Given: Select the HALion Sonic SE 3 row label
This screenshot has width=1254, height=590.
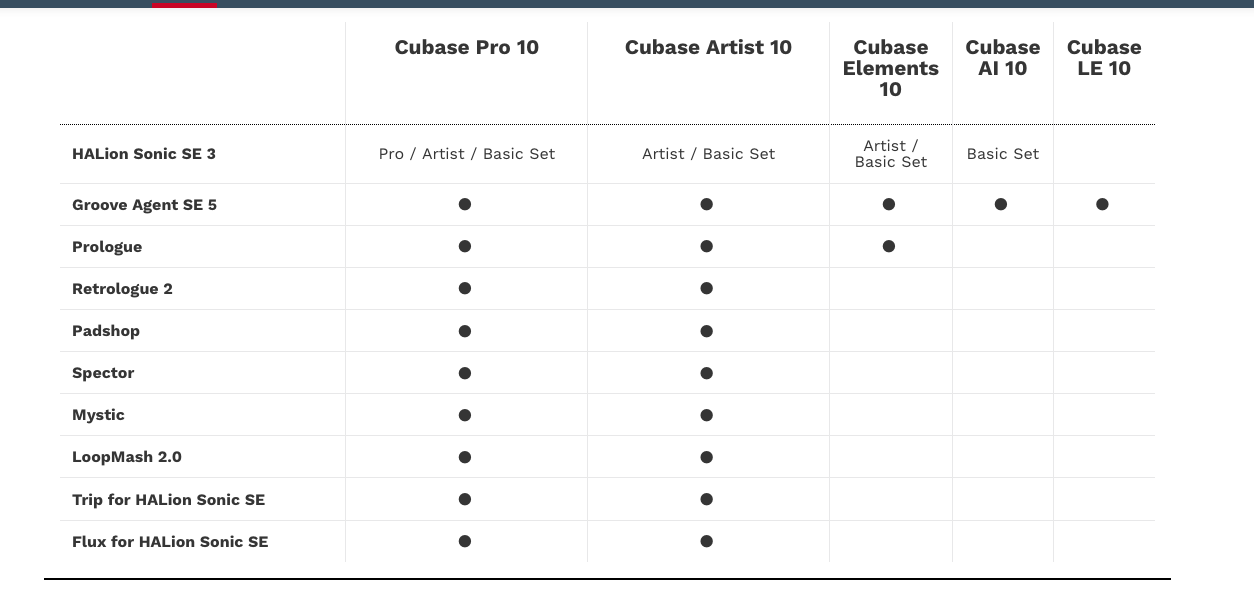Looking at the screenshot, I should click(144, 154).
